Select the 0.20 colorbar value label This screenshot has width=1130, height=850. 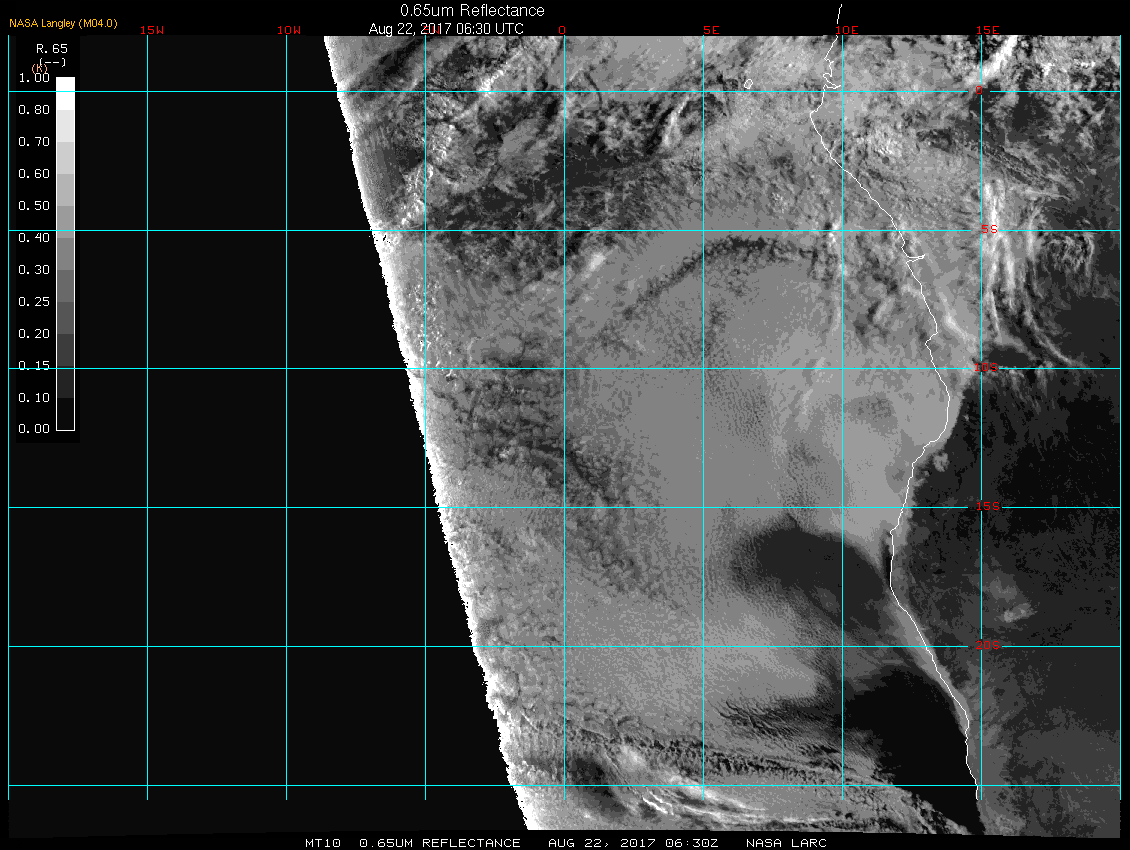(x=34, y=333)
